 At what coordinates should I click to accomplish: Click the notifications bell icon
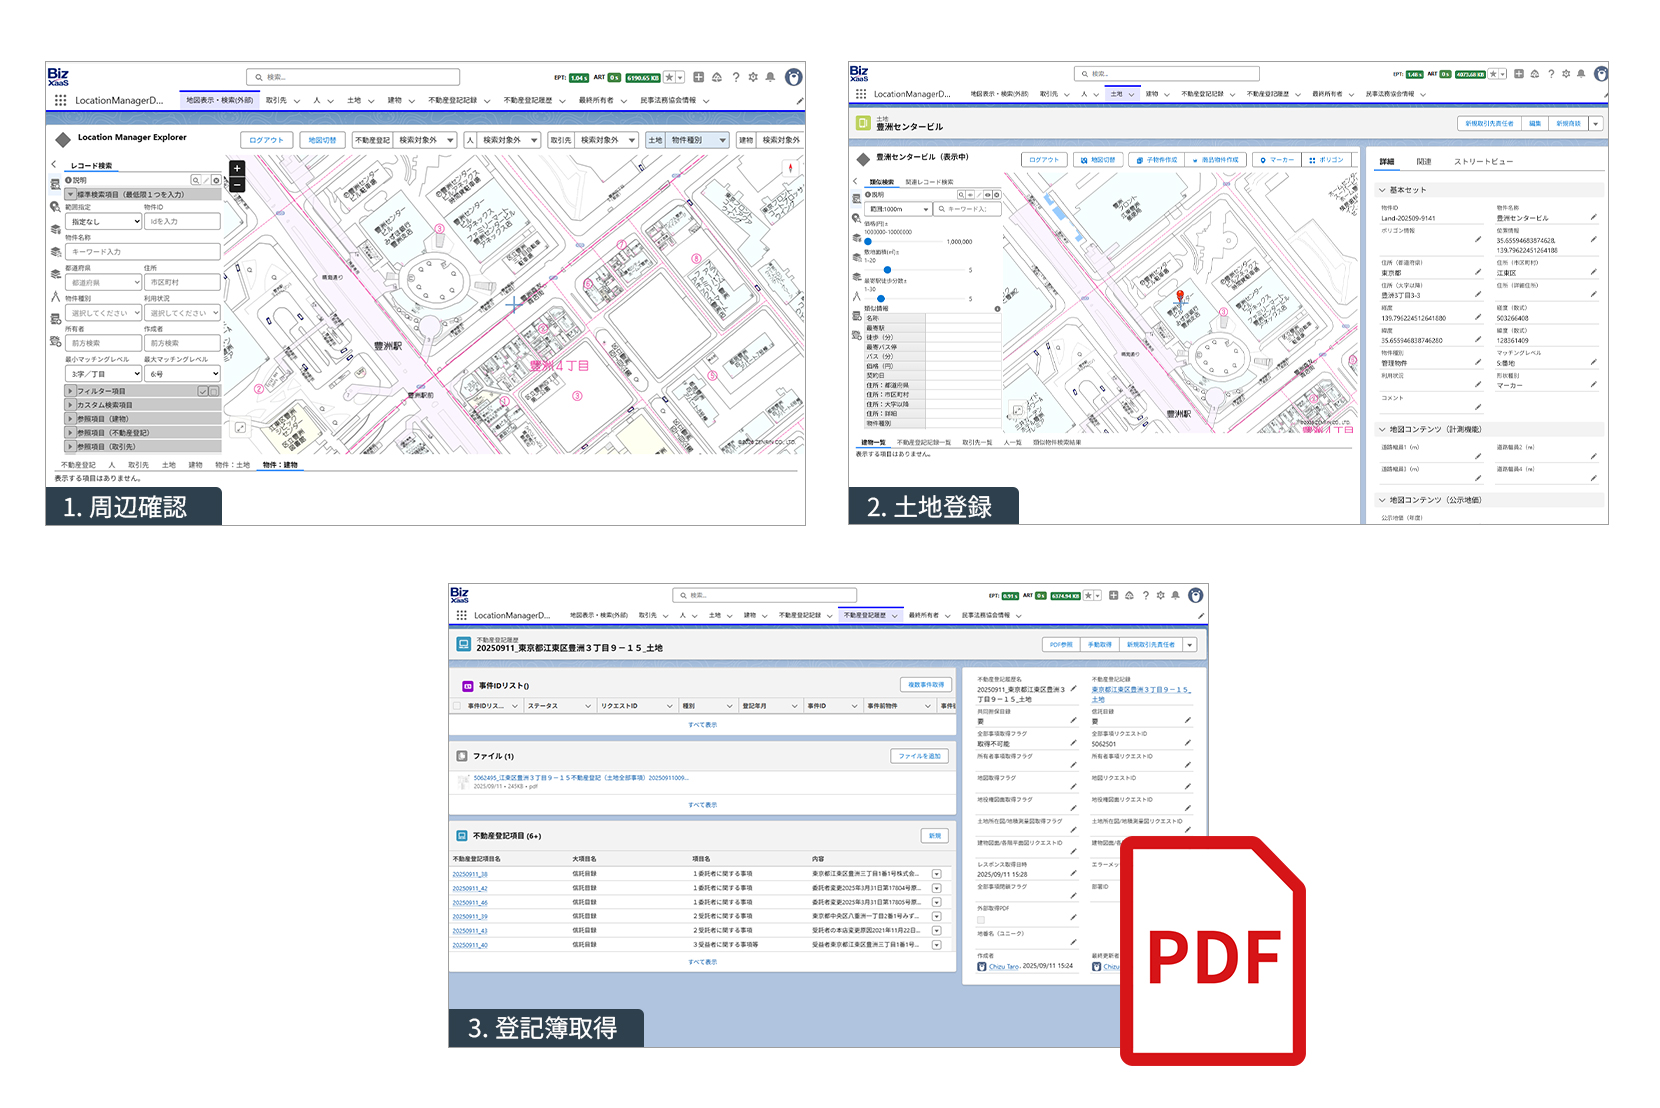click(770, 76)
